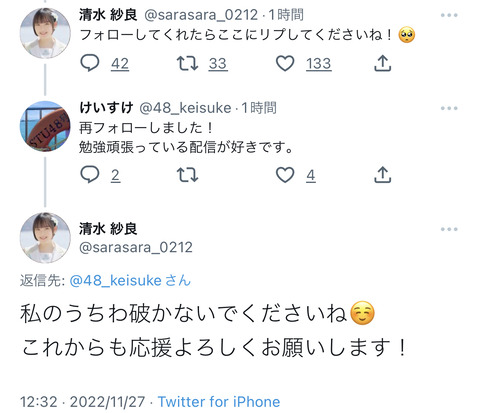View the 42 reply count

[x=120, y=64]
